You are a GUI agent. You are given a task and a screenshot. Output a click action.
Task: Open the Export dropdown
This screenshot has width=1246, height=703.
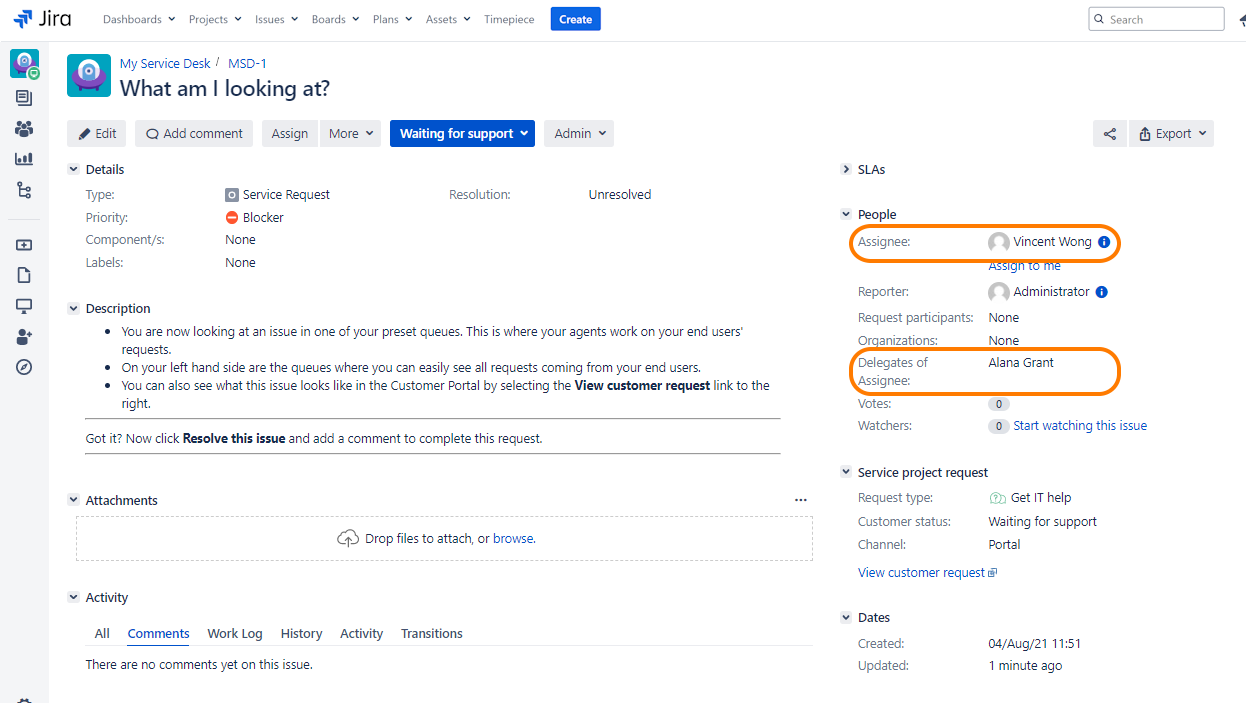click(1171, 134)
